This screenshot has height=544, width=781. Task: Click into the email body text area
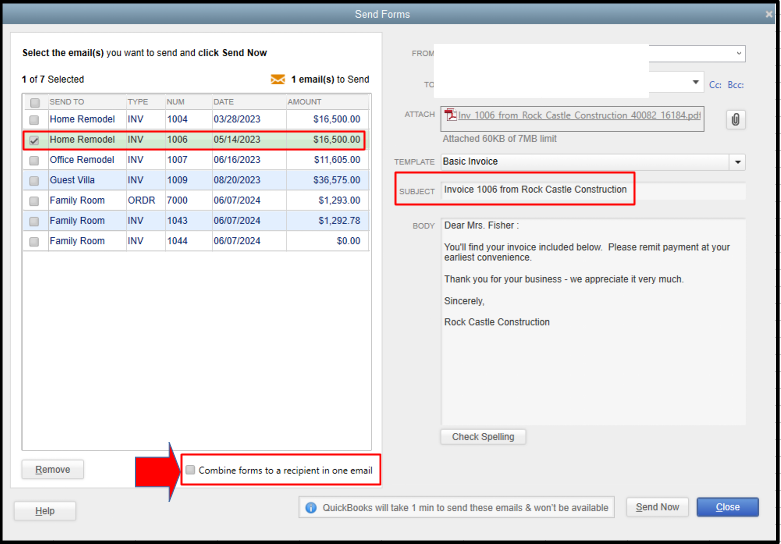point(594,321)
